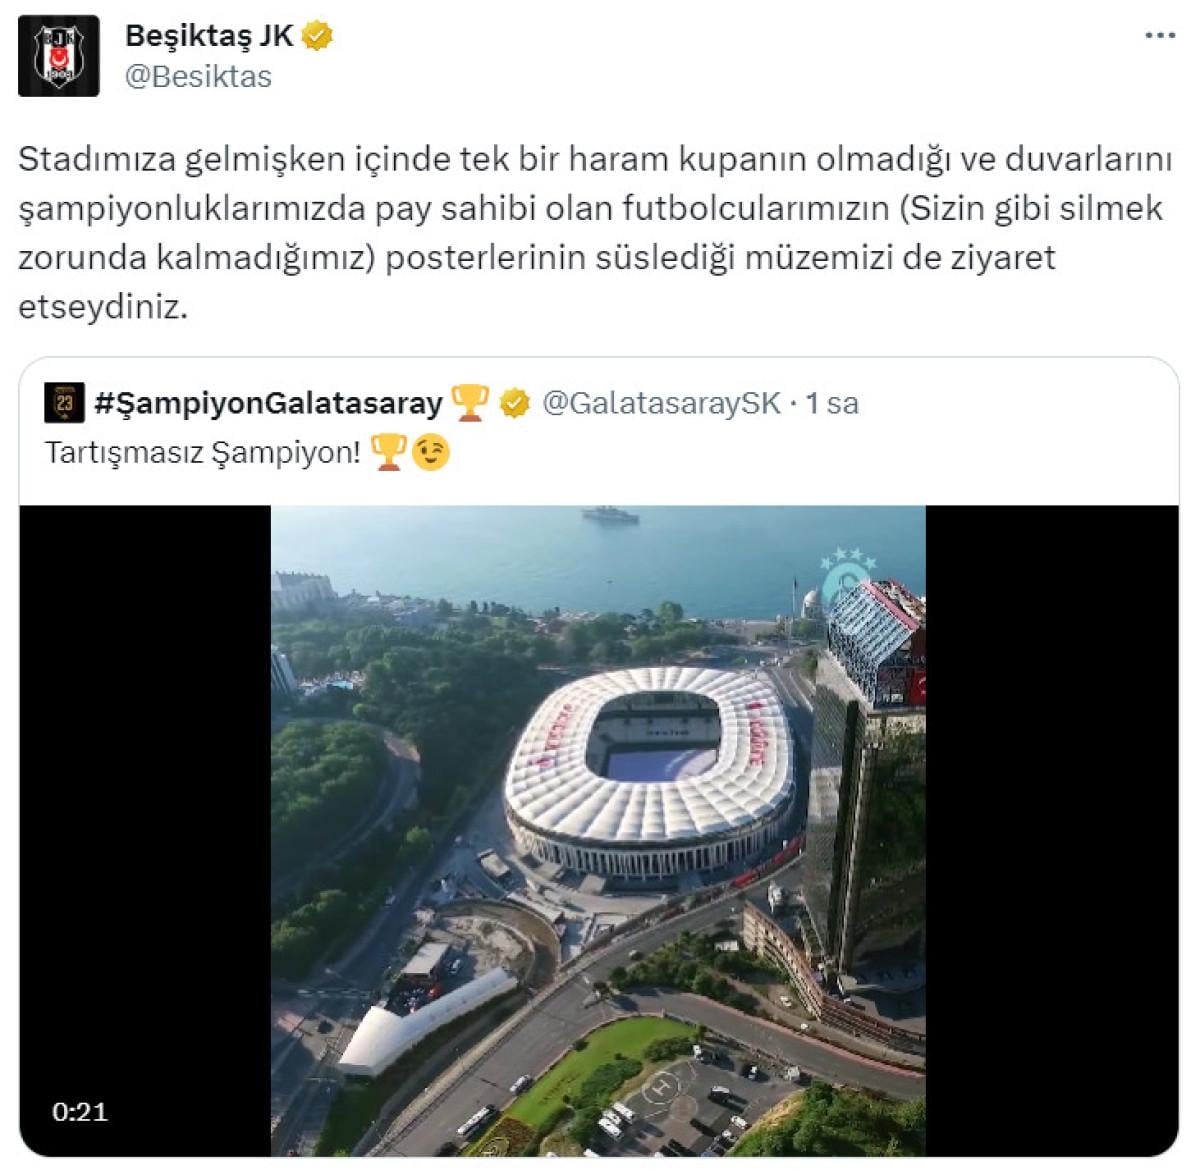Image resolution: width=1200 pixels, height=1170 pixels.
Task: Click the trophy emoji after Tartışmasız Şampiyon
Action: coord(388,452)
